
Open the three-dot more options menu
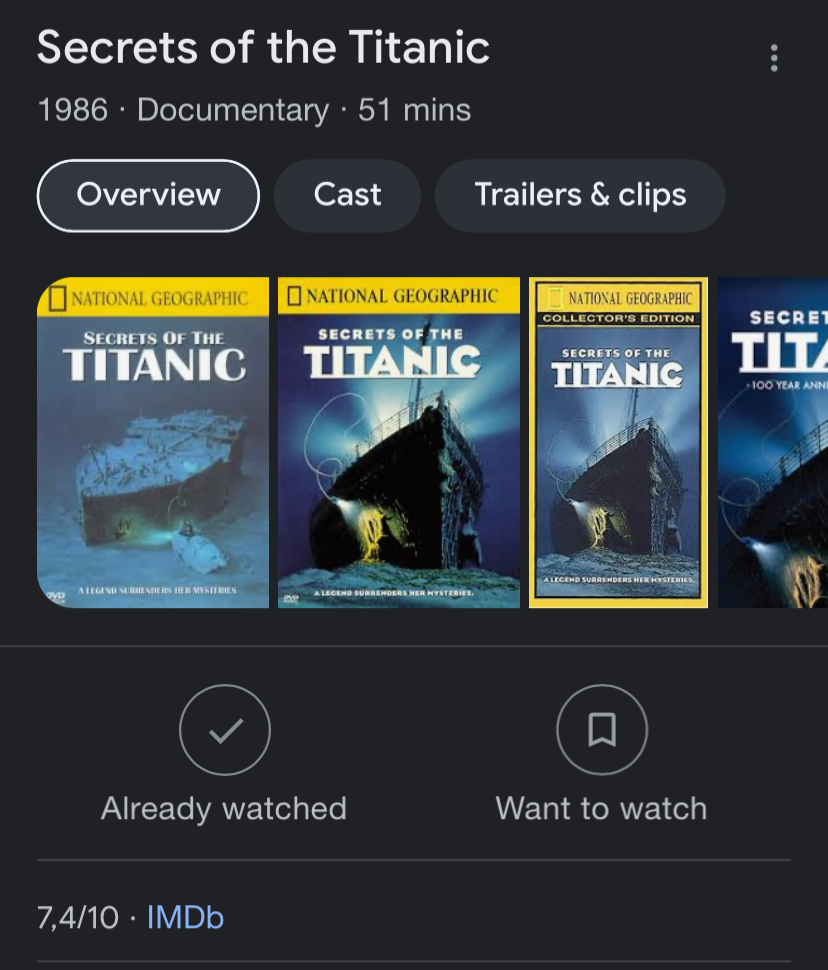773,58
